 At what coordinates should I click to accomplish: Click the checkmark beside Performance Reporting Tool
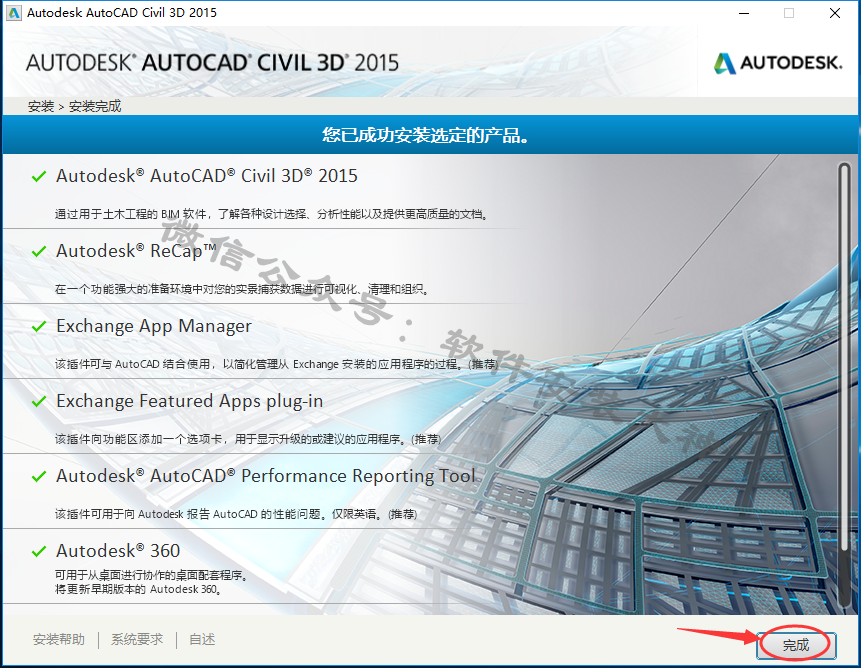click(39, 476)
